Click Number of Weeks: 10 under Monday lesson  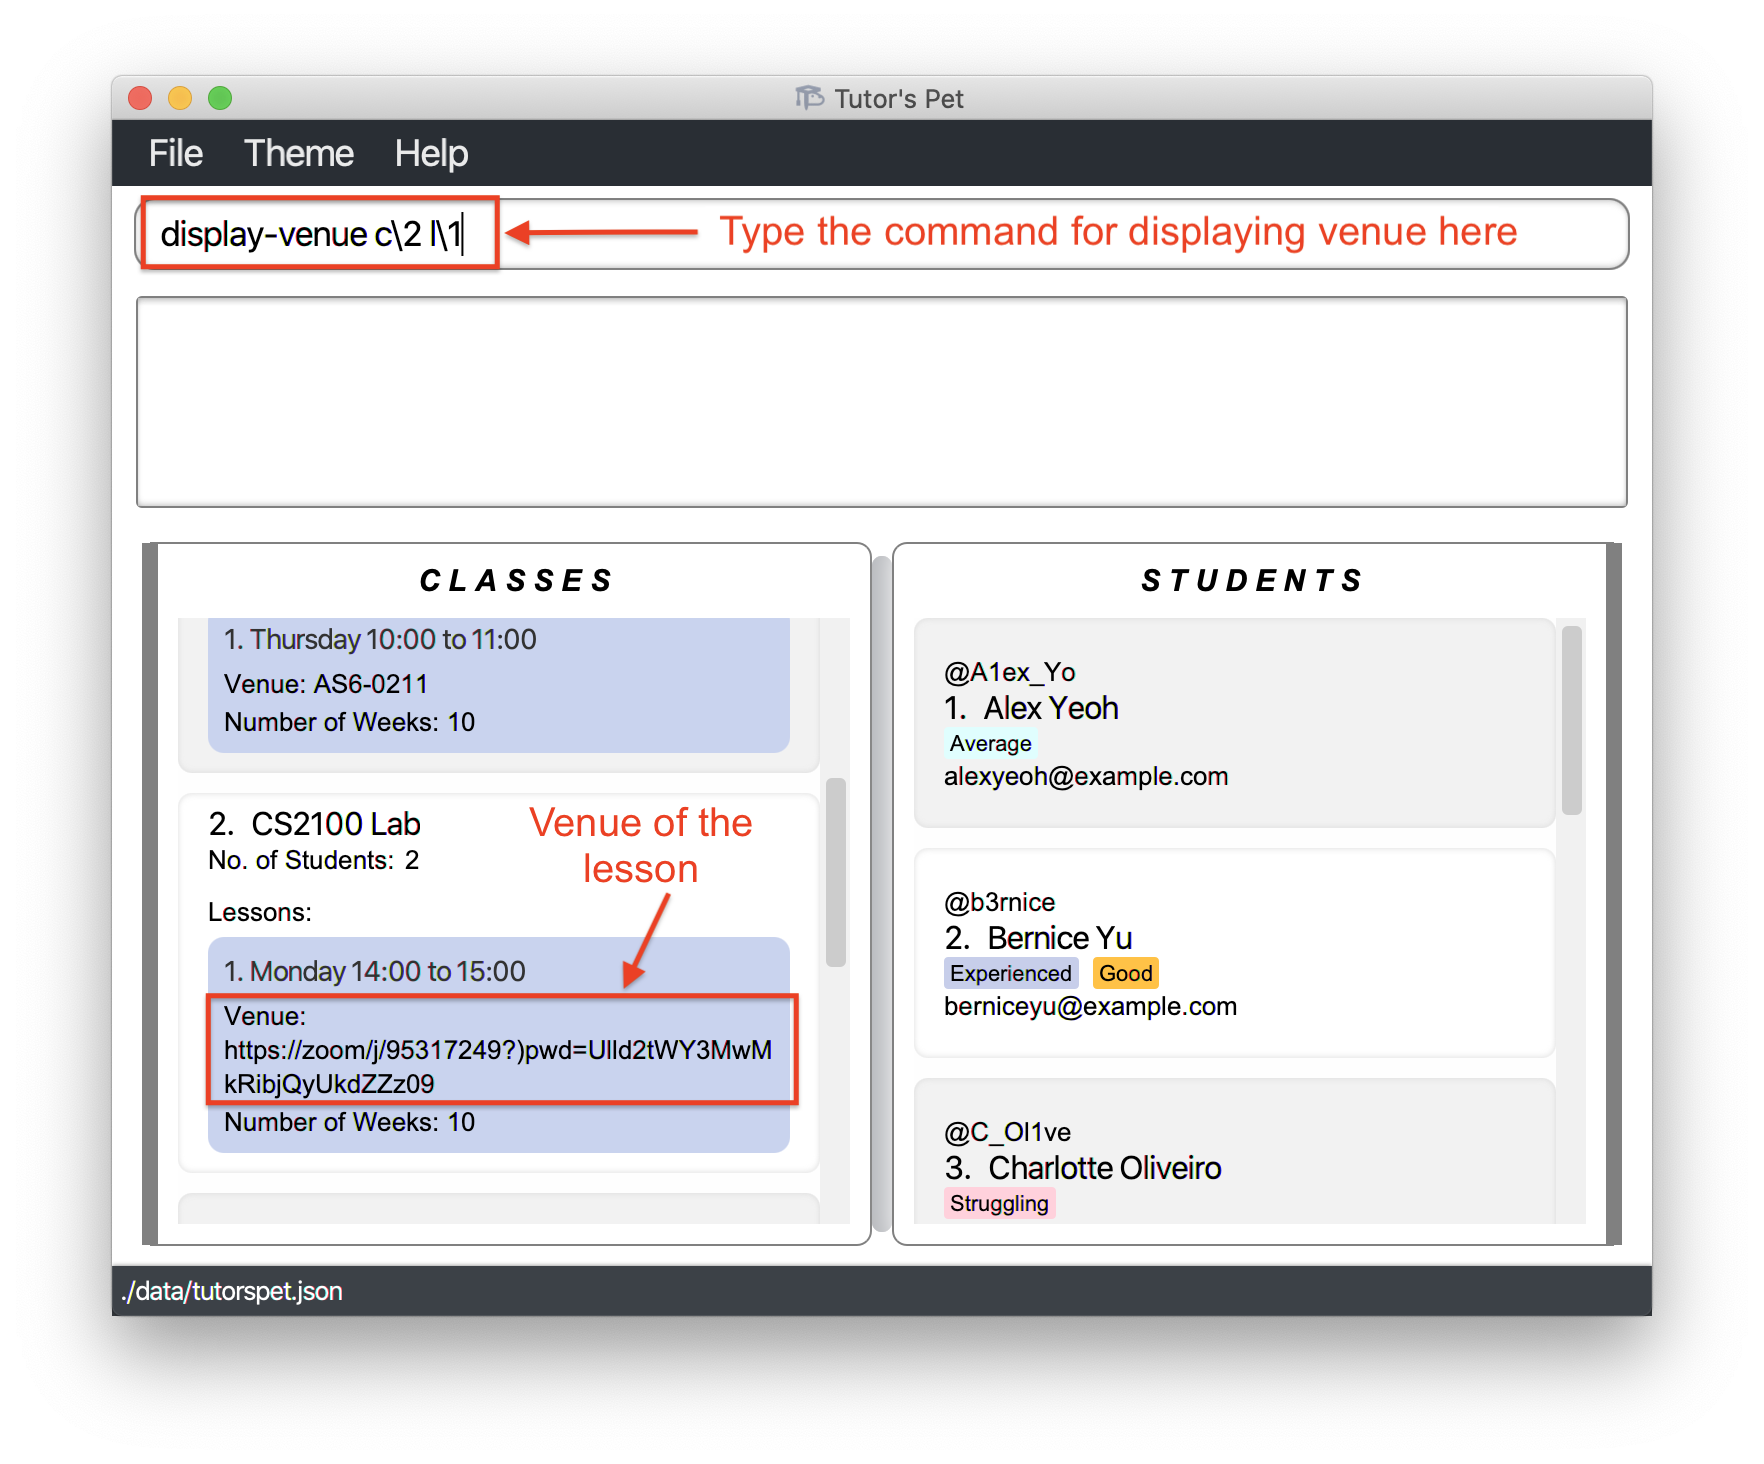coord(349,1122)
